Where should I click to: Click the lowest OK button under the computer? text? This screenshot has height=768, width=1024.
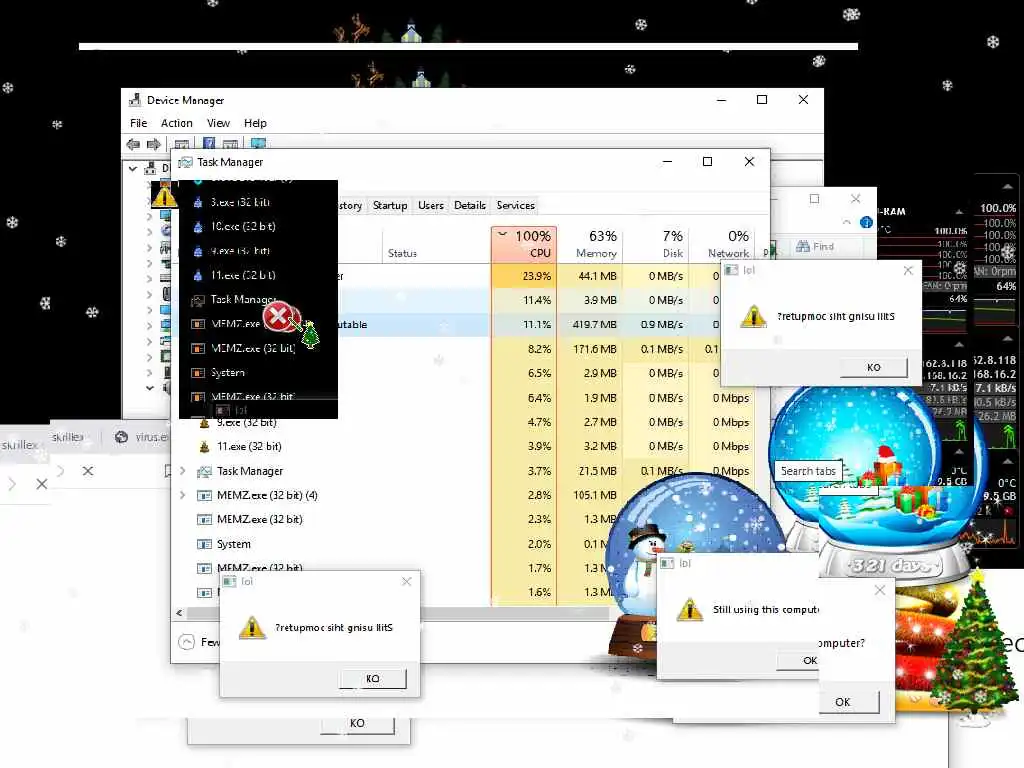click(x=848, y=702)
